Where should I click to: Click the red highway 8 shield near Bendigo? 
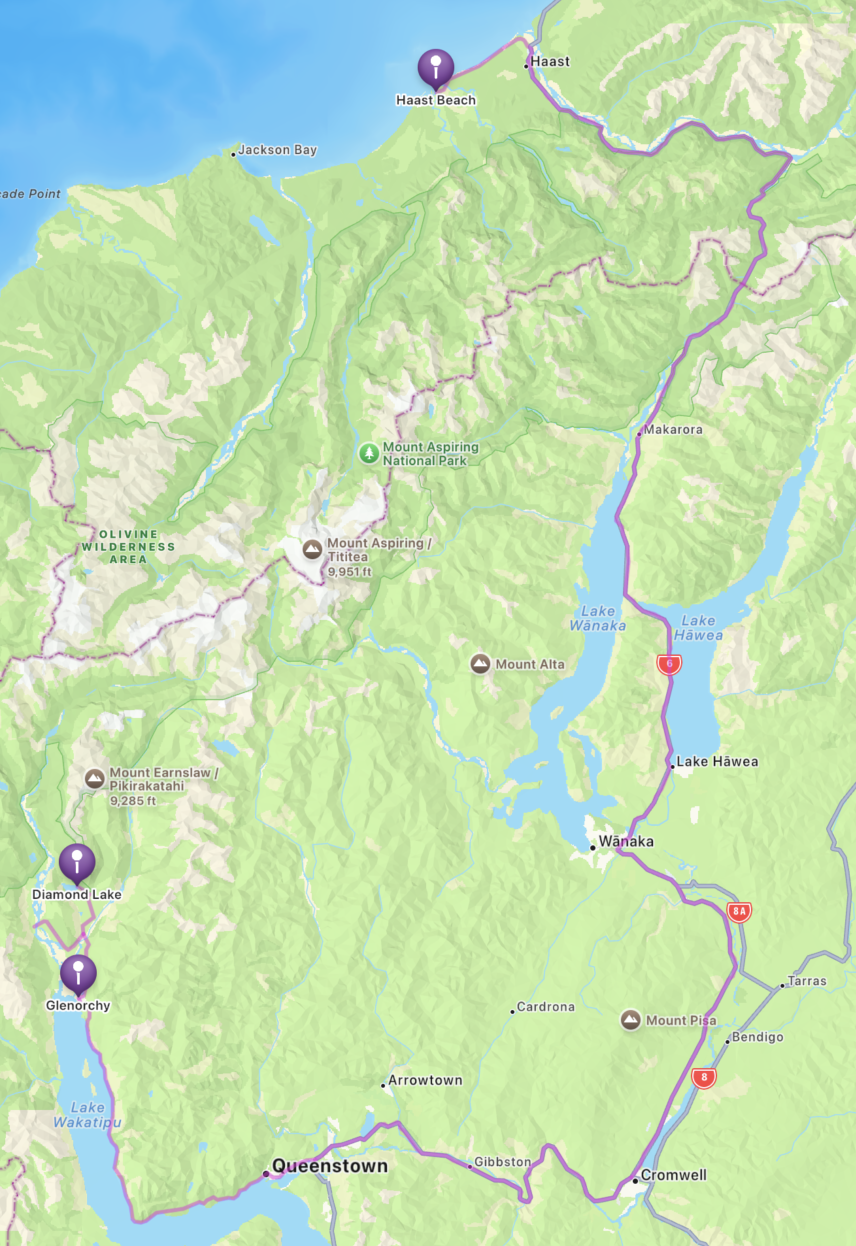coord(705,1077)
